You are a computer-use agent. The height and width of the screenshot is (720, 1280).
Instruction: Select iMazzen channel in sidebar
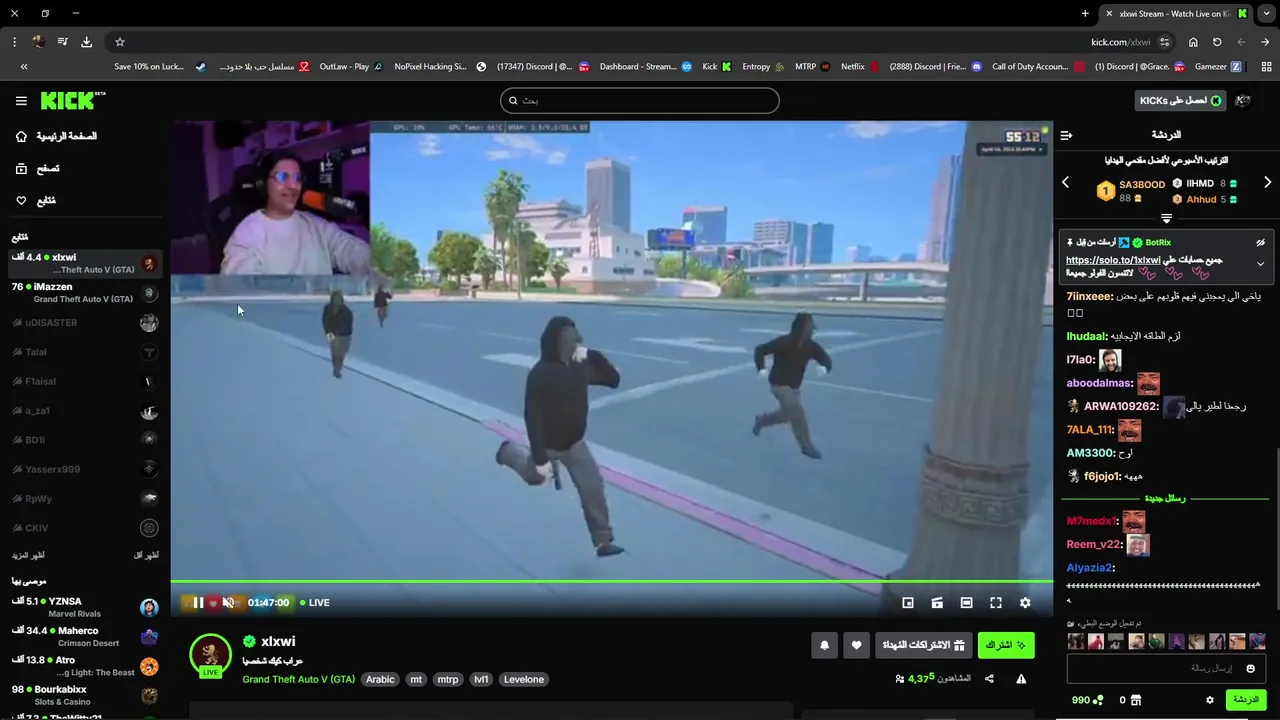(x=85, y=293)
